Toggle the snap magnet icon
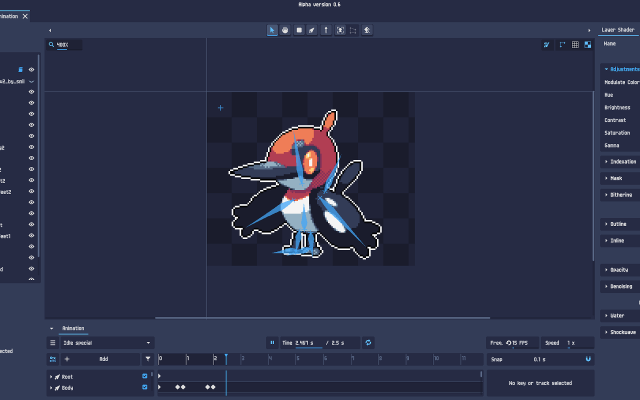This screenshot has width=640, height=400. 588,359
